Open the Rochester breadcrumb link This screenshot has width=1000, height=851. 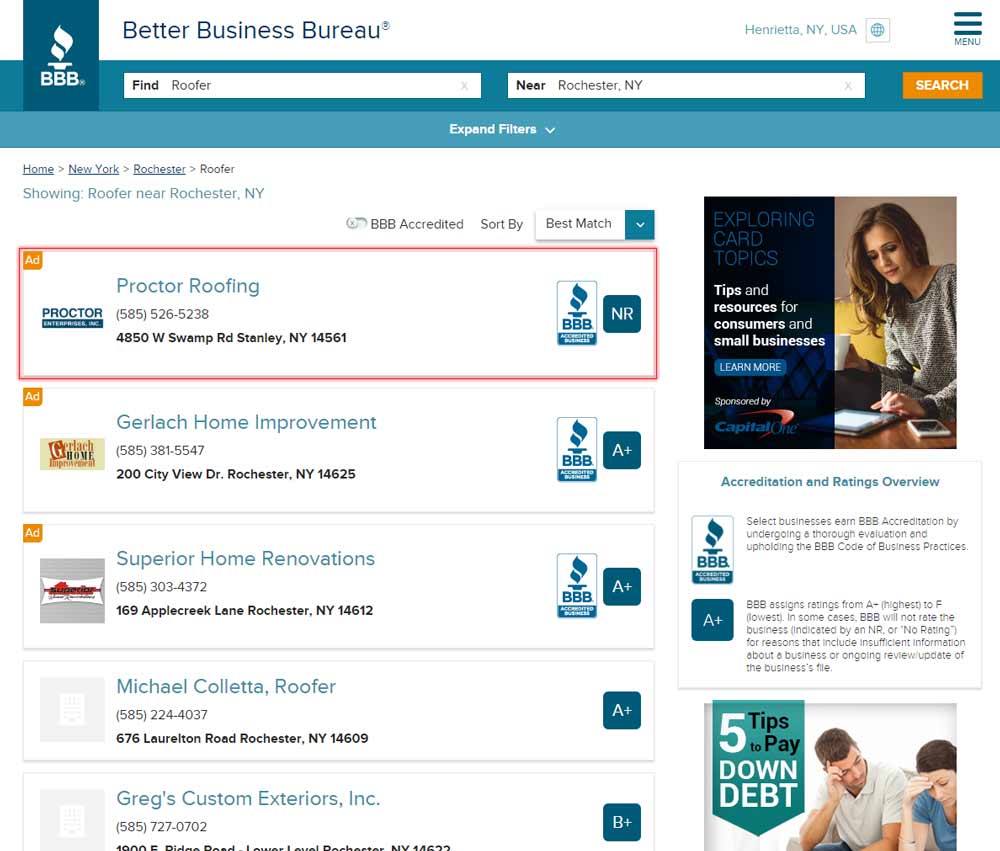click(159, 169)
